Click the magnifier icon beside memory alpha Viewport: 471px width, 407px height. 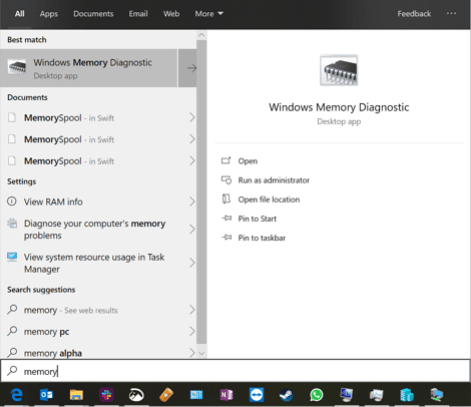[12, 352]
